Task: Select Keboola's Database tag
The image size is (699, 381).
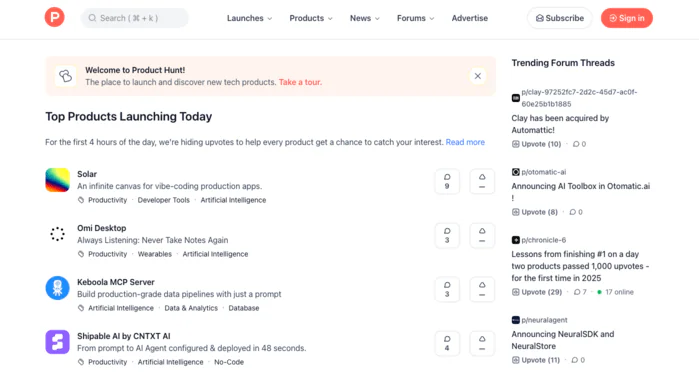Action: point(244,308)
